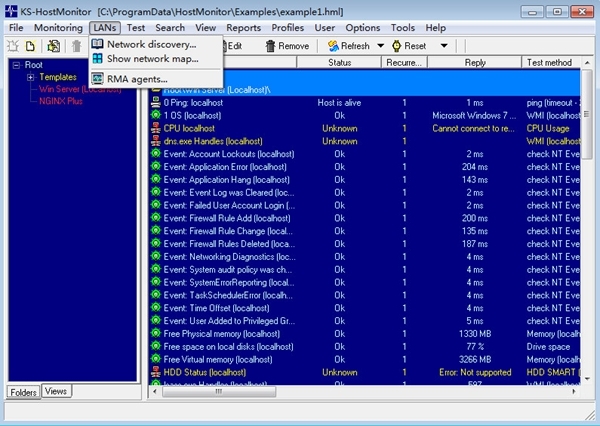Click the vertical scrollbar up arrow
The width and height of the screenshot is (600, 426).
(587, 62)
